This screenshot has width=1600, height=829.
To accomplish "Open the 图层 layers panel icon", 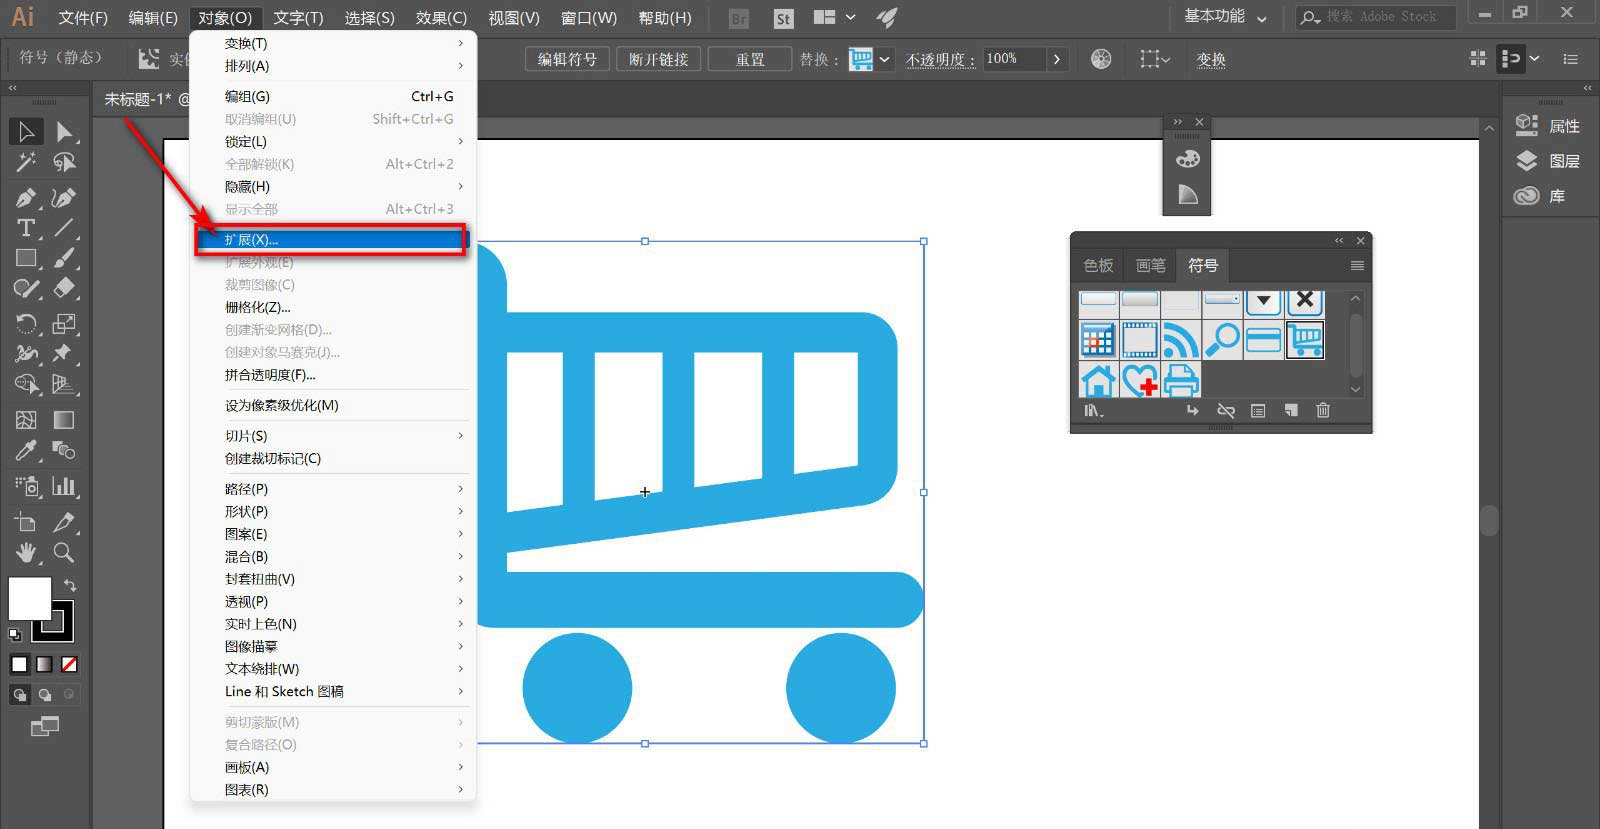I will coord(1527,161).
